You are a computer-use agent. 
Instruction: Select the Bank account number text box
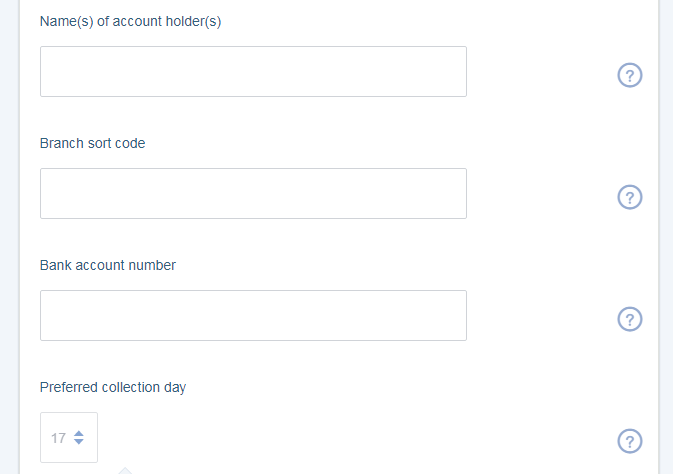point(253,315)
